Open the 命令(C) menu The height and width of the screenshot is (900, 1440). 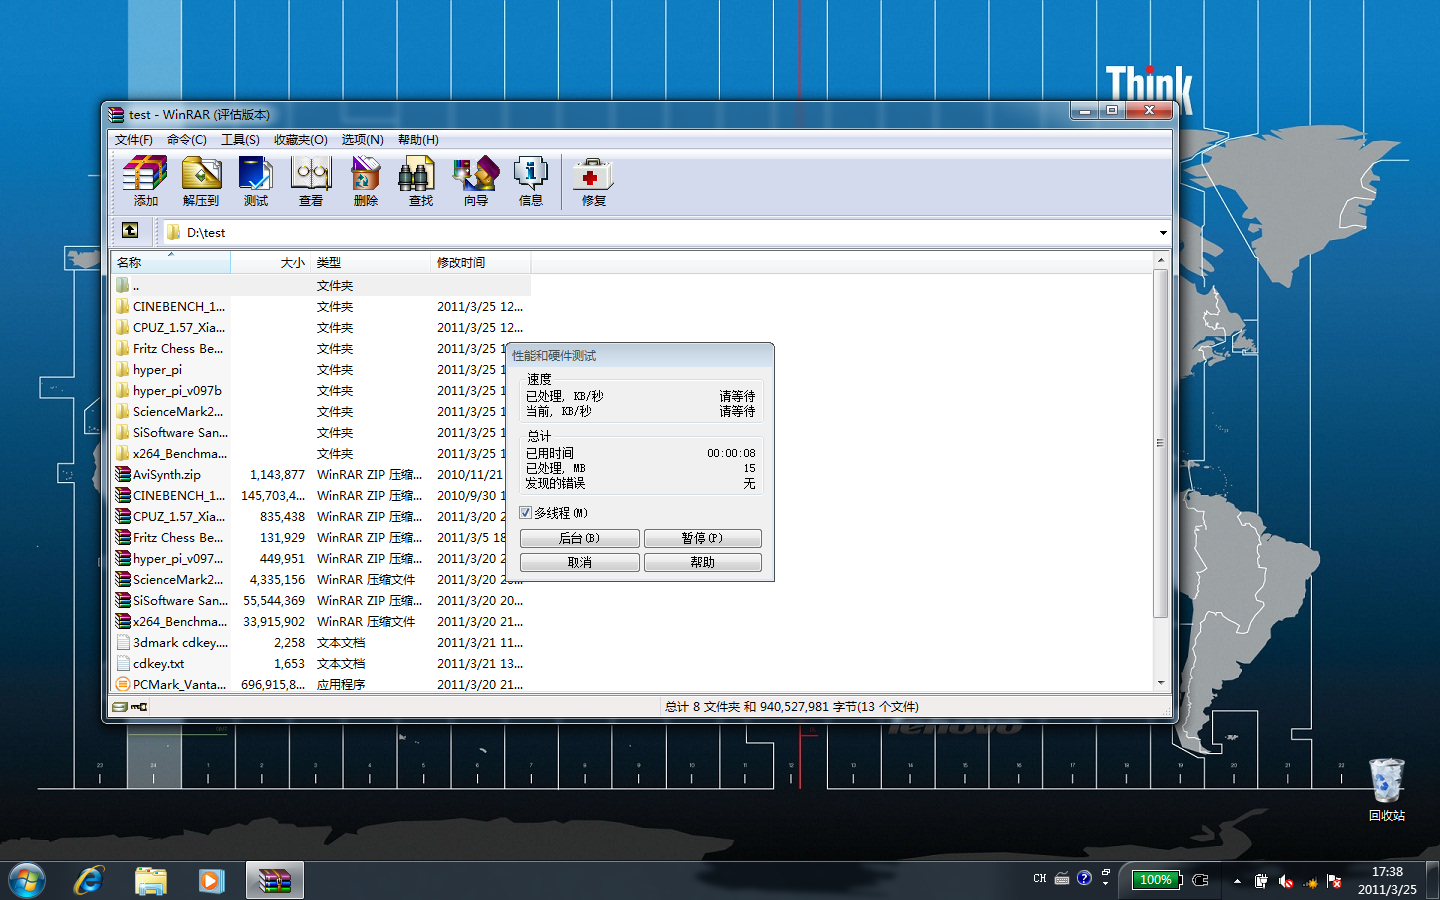click(187, 140)
